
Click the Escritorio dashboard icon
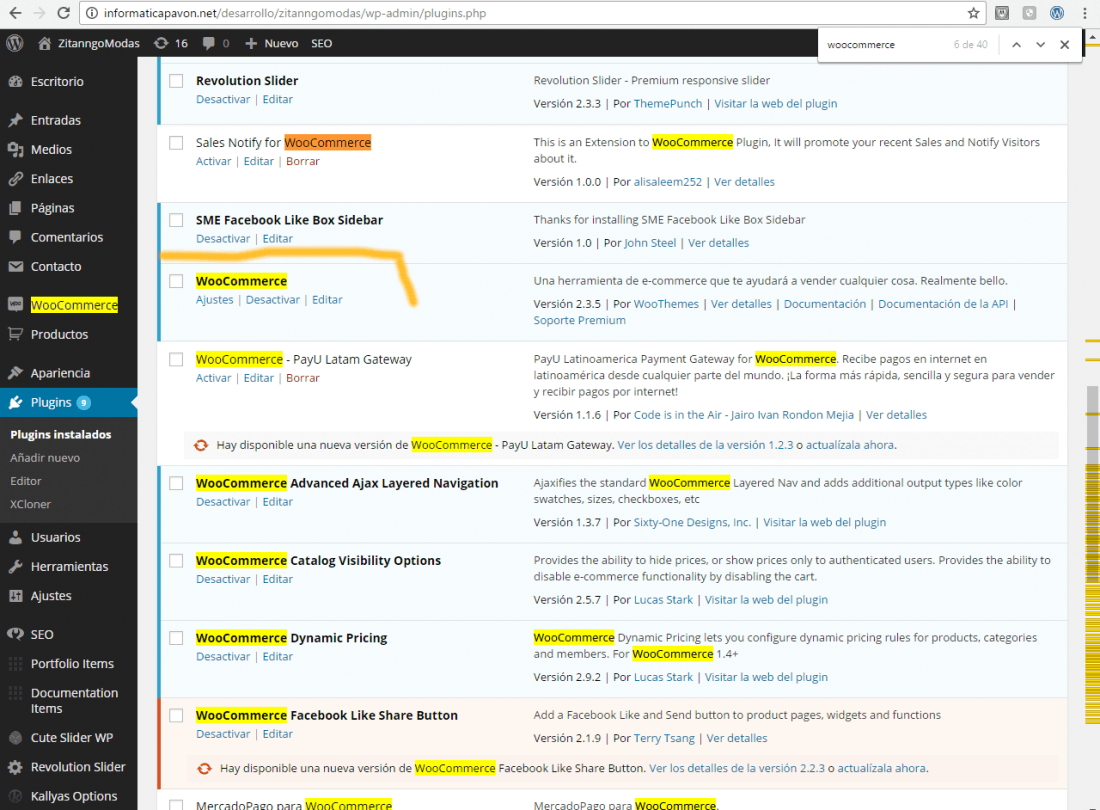coord(15,81)
